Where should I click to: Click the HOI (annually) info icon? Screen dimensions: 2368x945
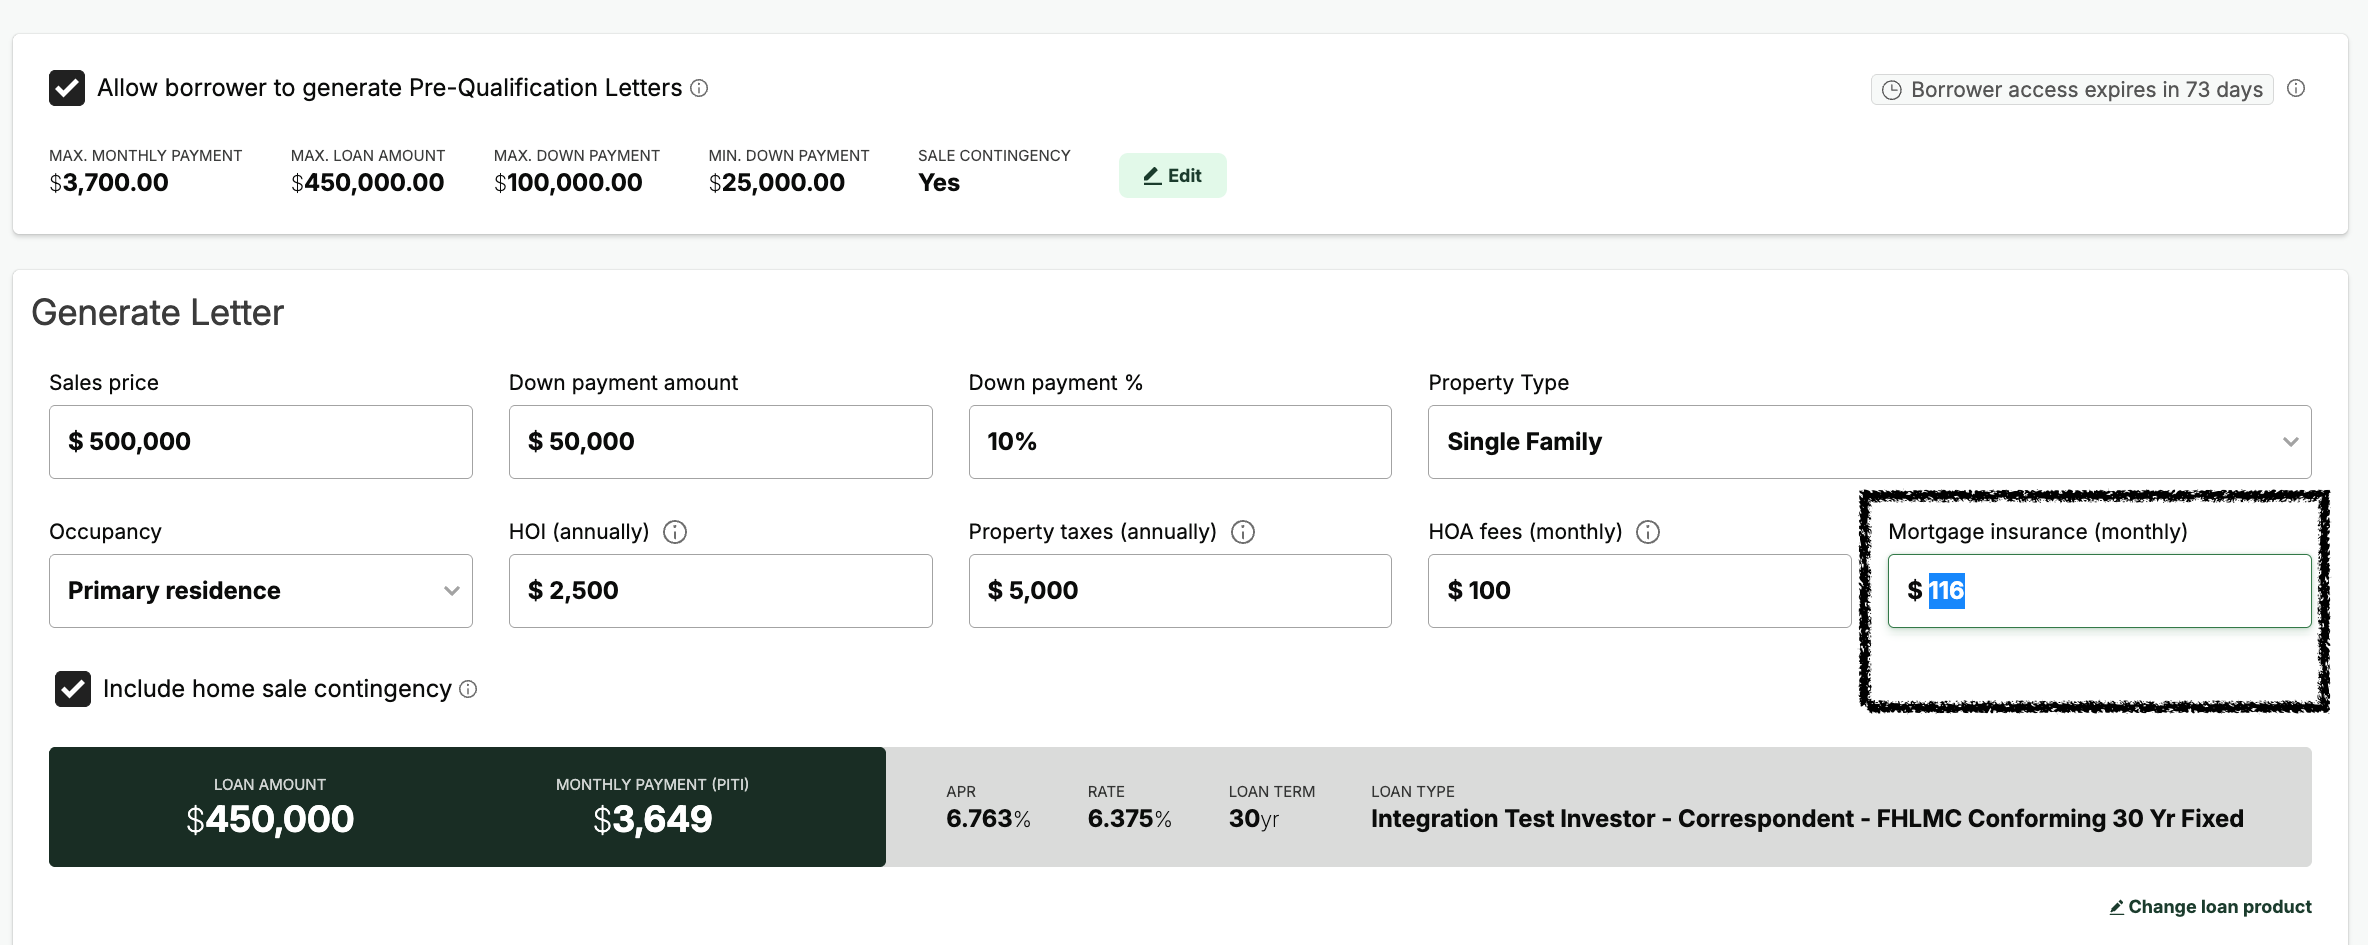[675, 532]
